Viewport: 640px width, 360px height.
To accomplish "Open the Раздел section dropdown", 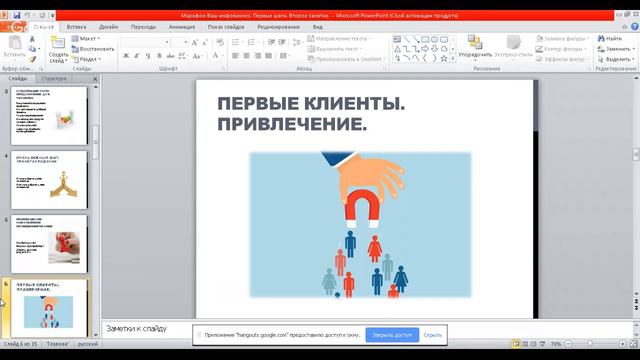I will pos(87,59).
